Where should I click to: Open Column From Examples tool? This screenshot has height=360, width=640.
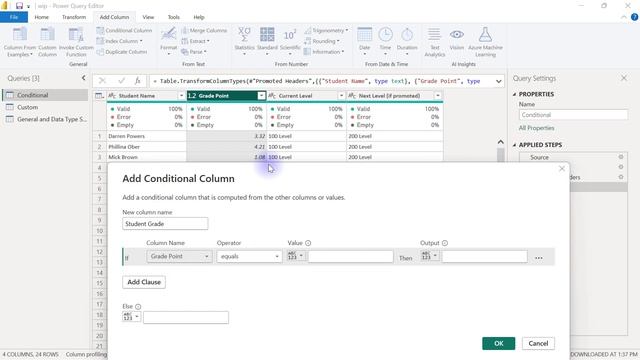click(x=19, y=42)
